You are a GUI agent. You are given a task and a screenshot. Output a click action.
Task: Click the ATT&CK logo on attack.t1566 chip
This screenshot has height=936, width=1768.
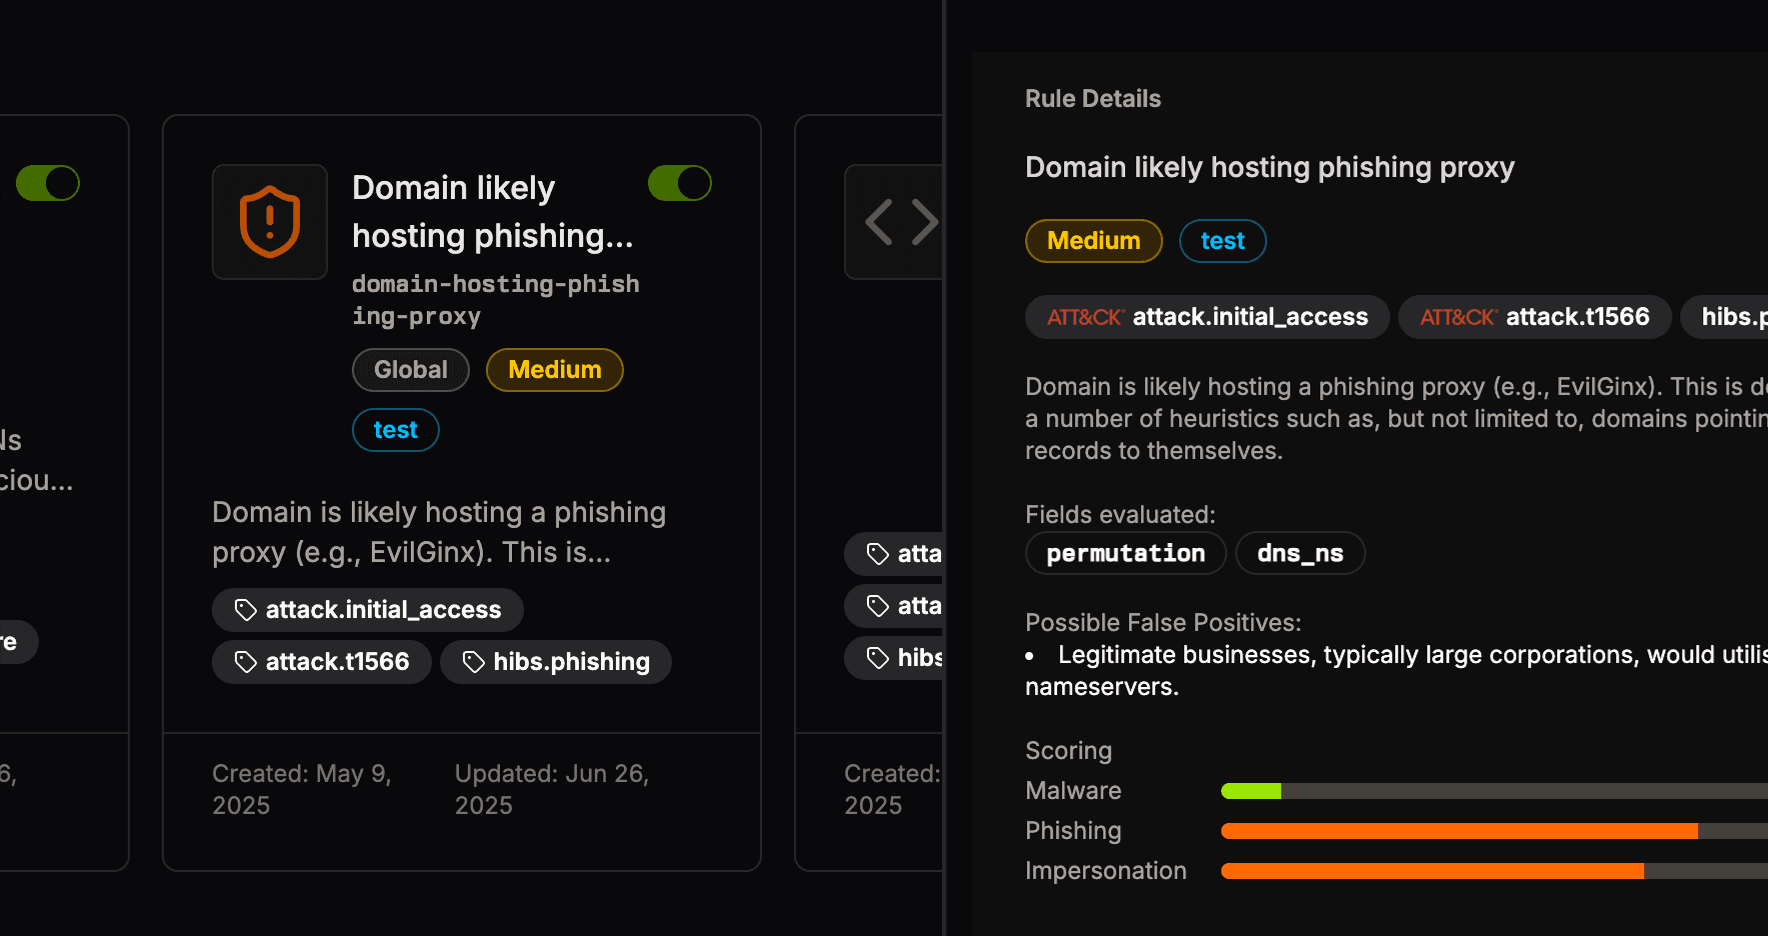coord(1458,318)
